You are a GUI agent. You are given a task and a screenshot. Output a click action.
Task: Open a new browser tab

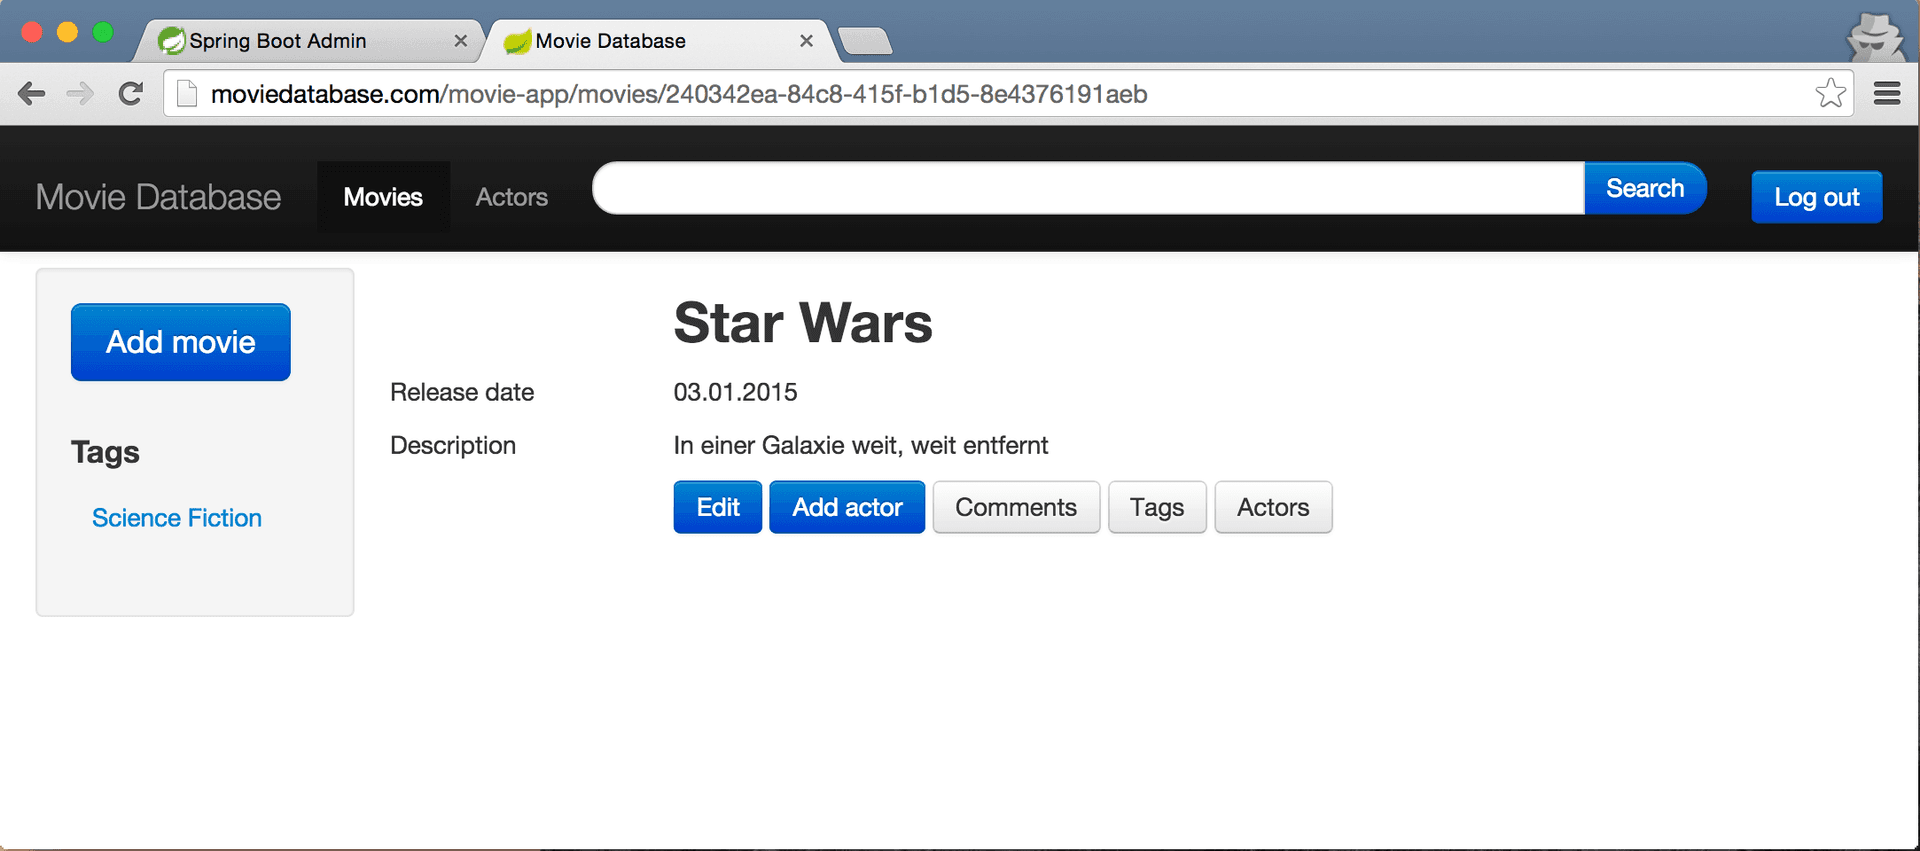(x=864, y=41)
